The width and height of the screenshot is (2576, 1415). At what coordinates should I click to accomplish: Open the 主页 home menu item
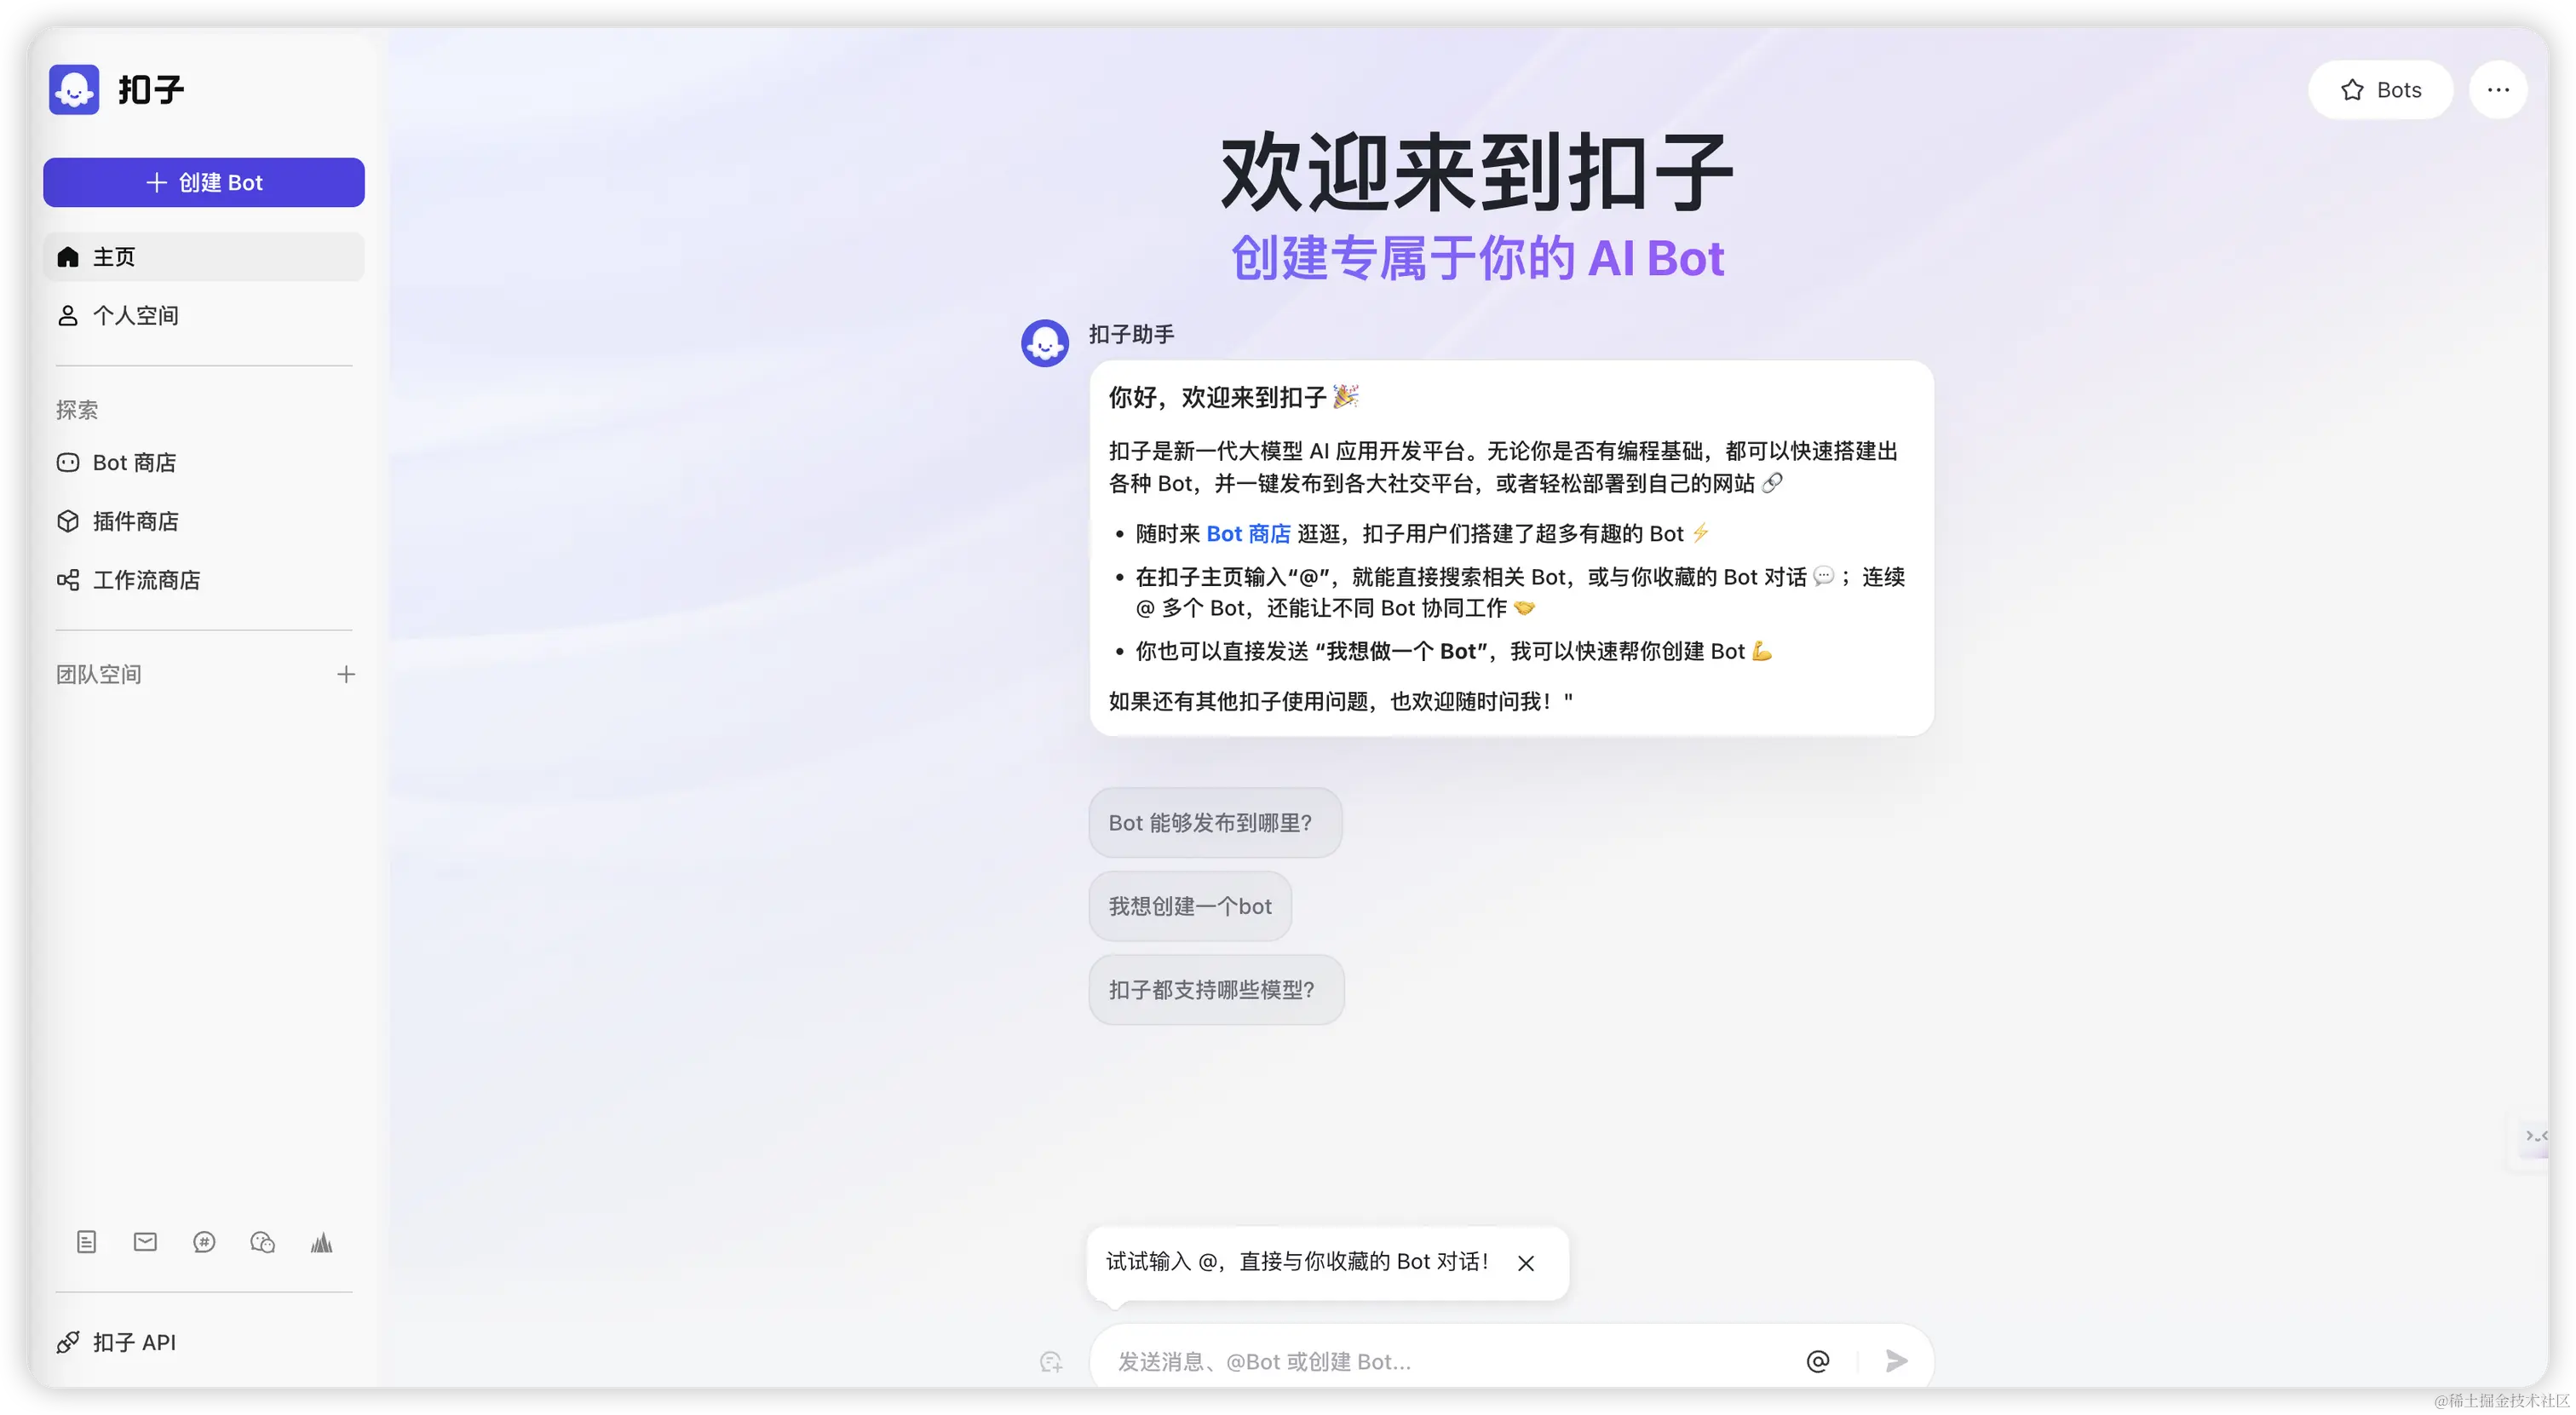coord(204,257)
